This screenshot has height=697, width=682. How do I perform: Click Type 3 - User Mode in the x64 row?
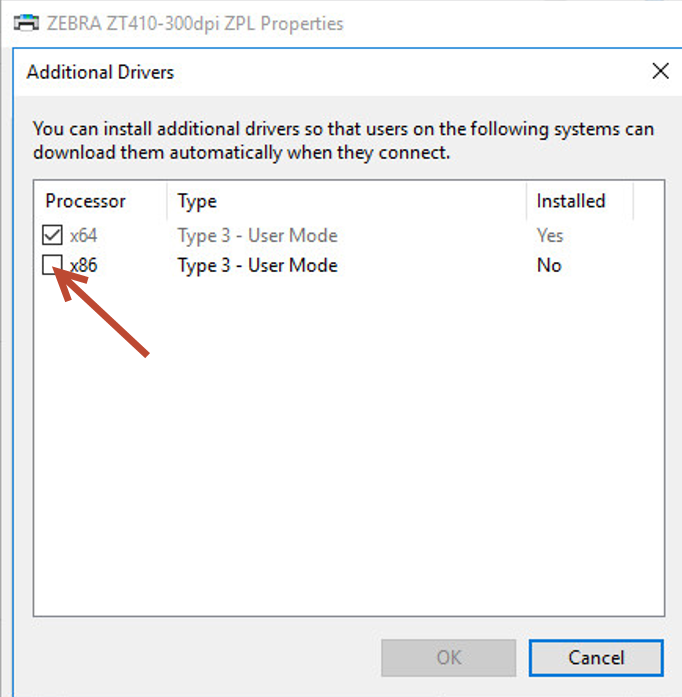point(257,236)
